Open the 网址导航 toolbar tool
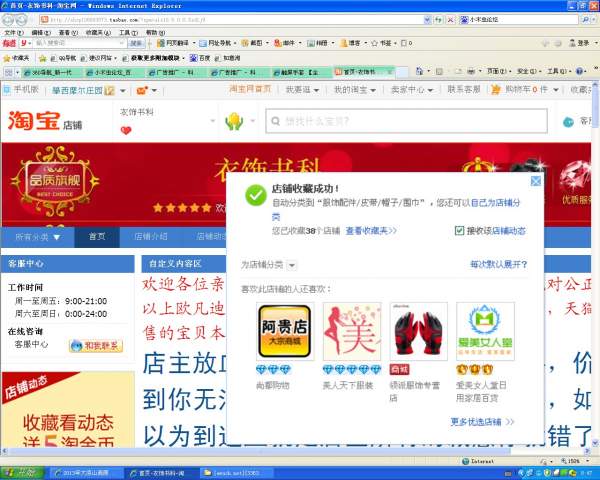 (x=215, y=43)
